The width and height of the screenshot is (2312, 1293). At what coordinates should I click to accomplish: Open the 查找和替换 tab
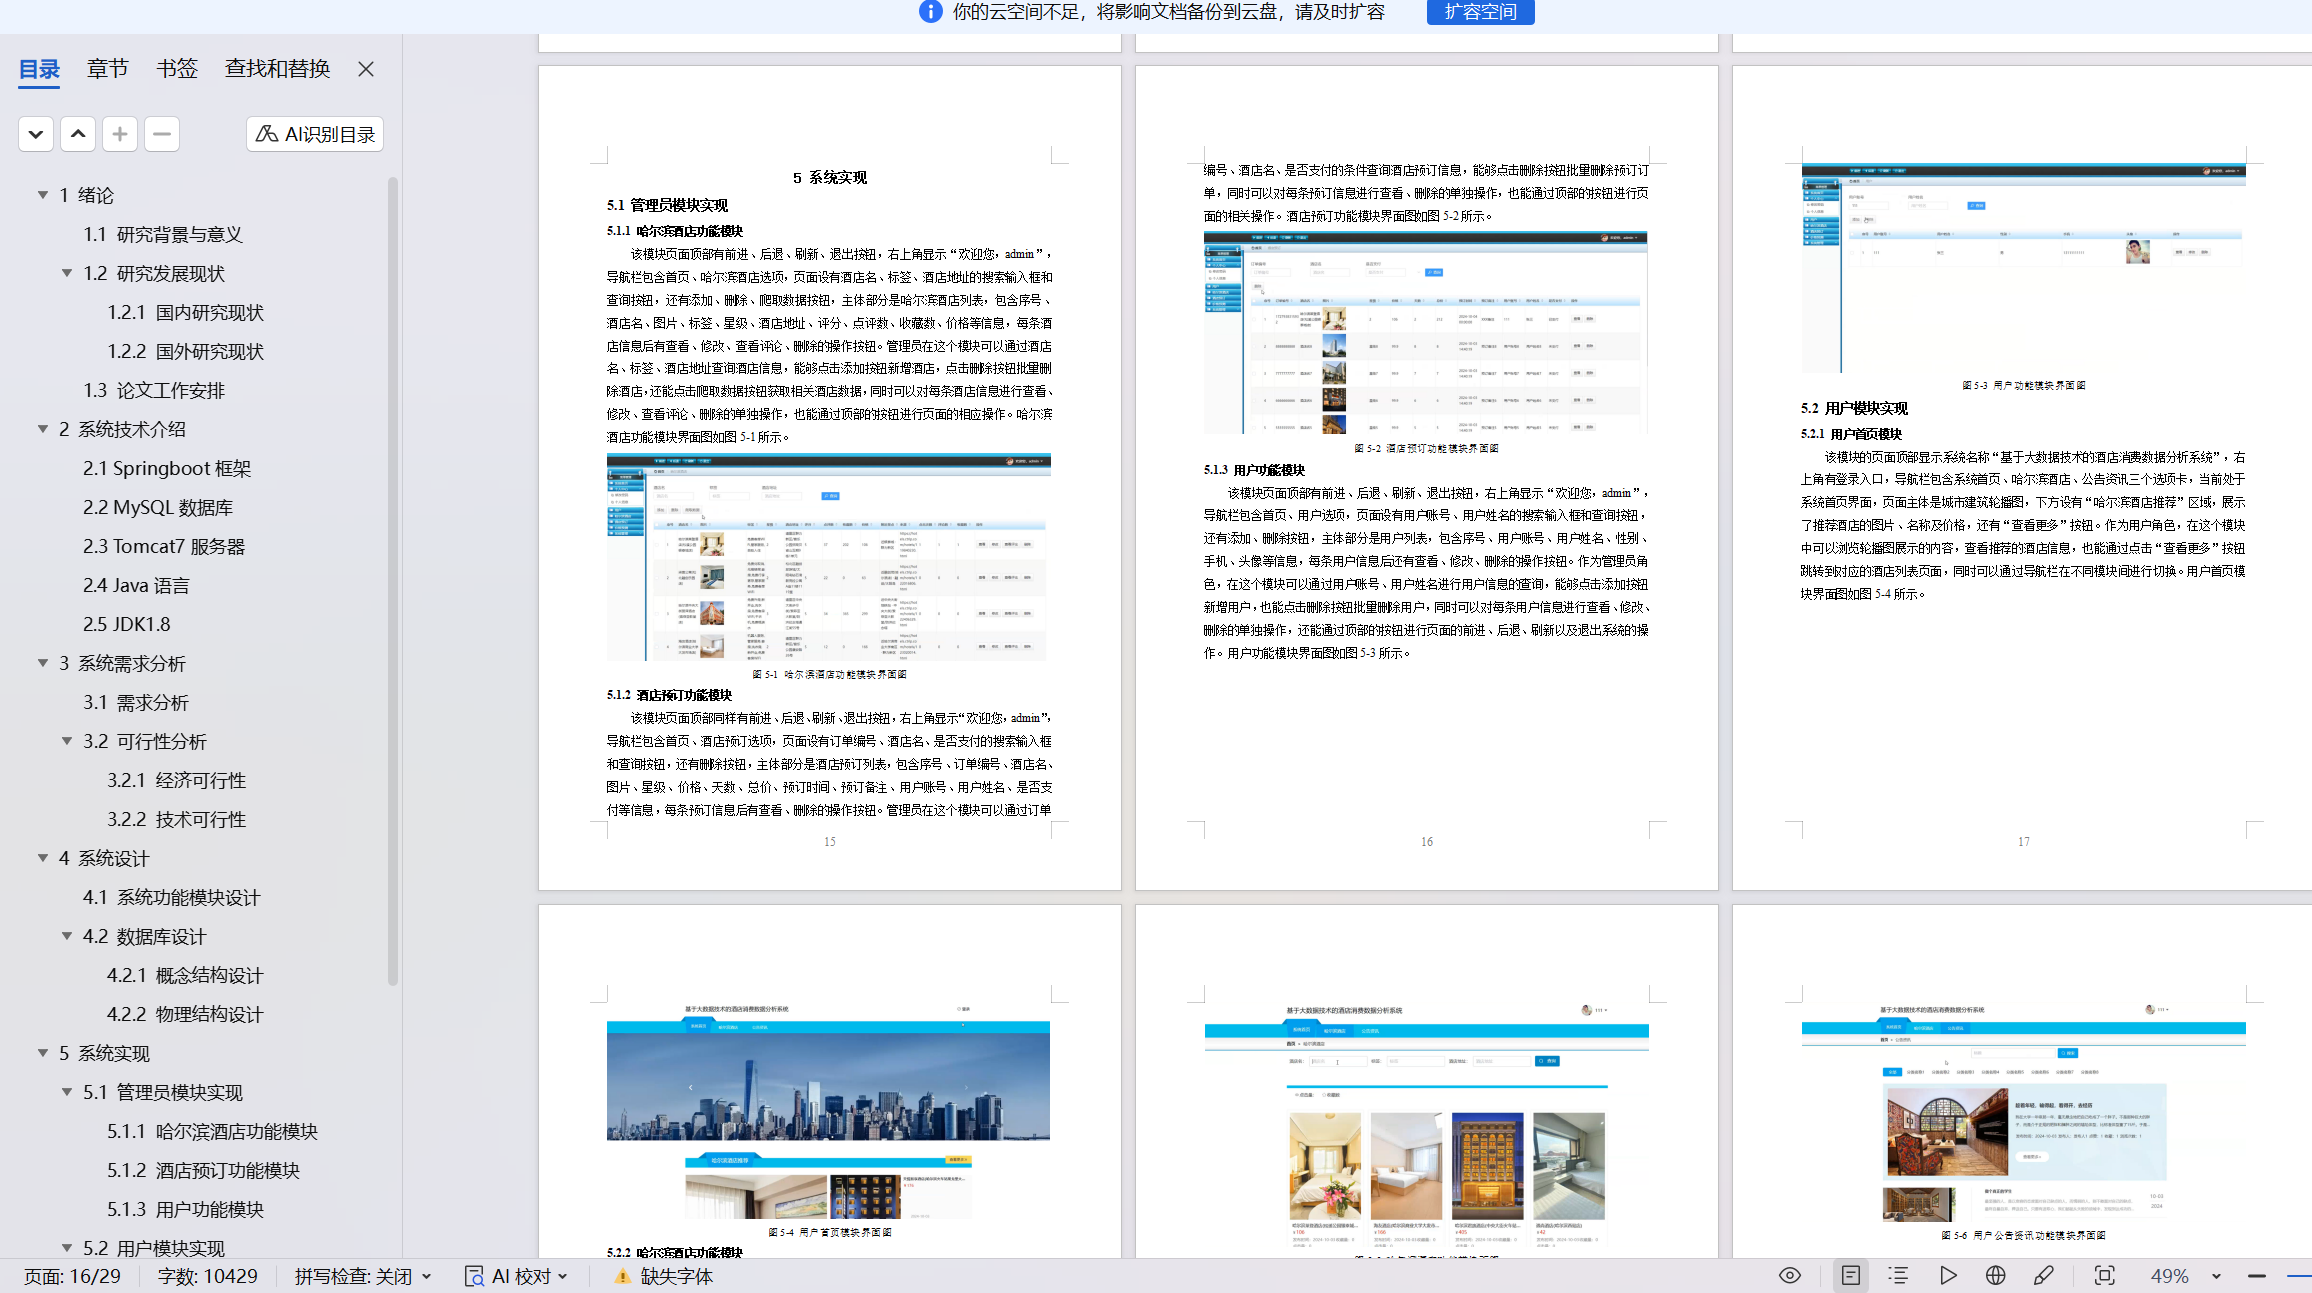[x=277, y=69]
